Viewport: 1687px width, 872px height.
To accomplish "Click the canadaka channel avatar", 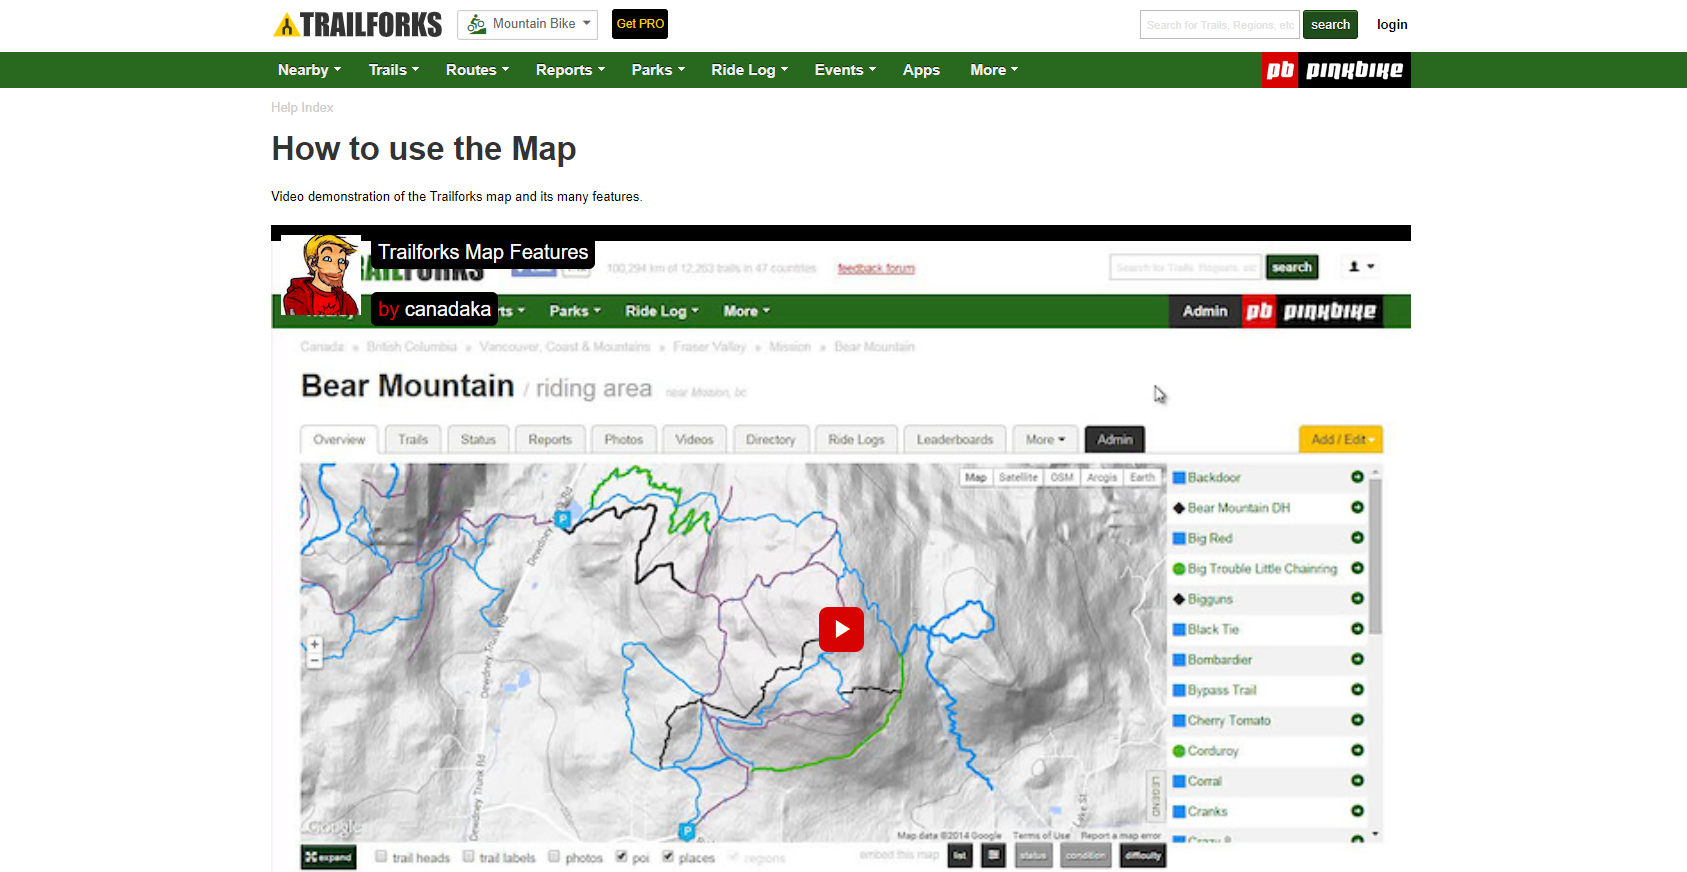I will click(x=320, y=275).
